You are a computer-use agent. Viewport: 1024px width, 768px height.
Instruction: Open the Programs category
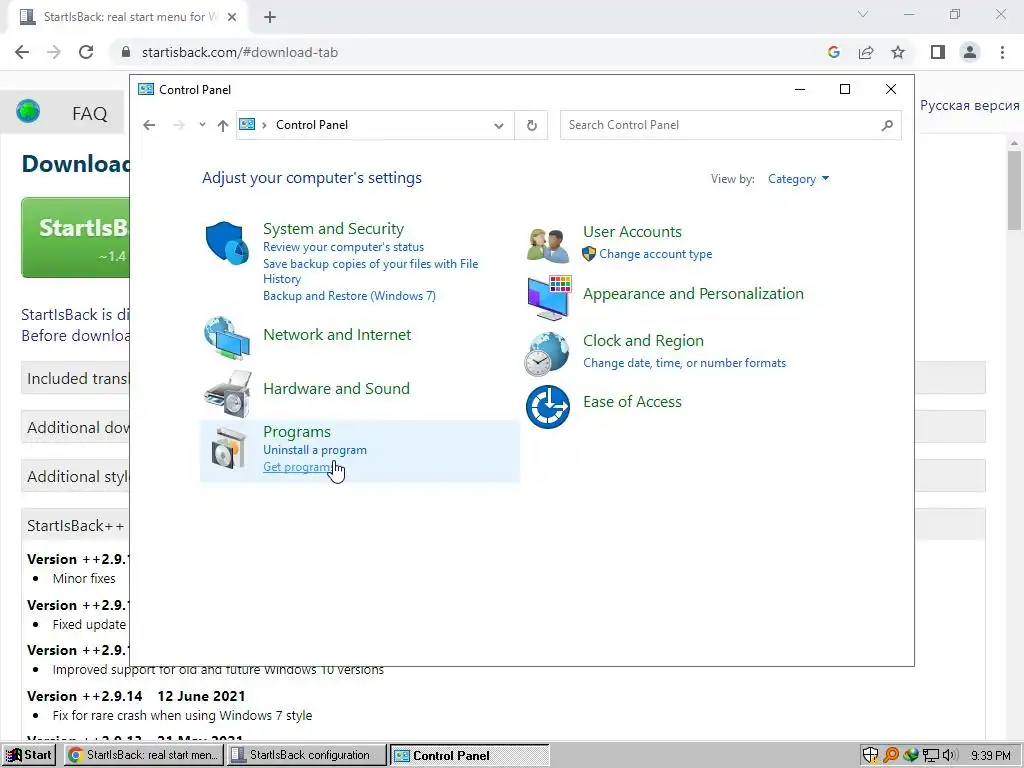coord(296,432)
